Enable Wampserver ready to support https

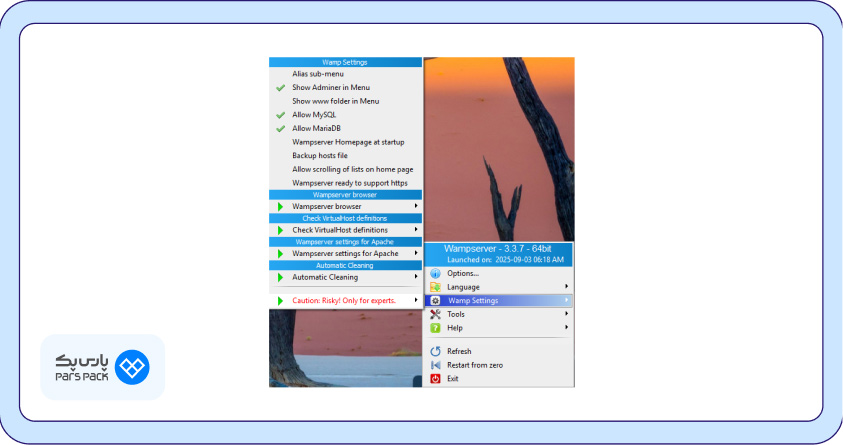[x=345, y=183]
